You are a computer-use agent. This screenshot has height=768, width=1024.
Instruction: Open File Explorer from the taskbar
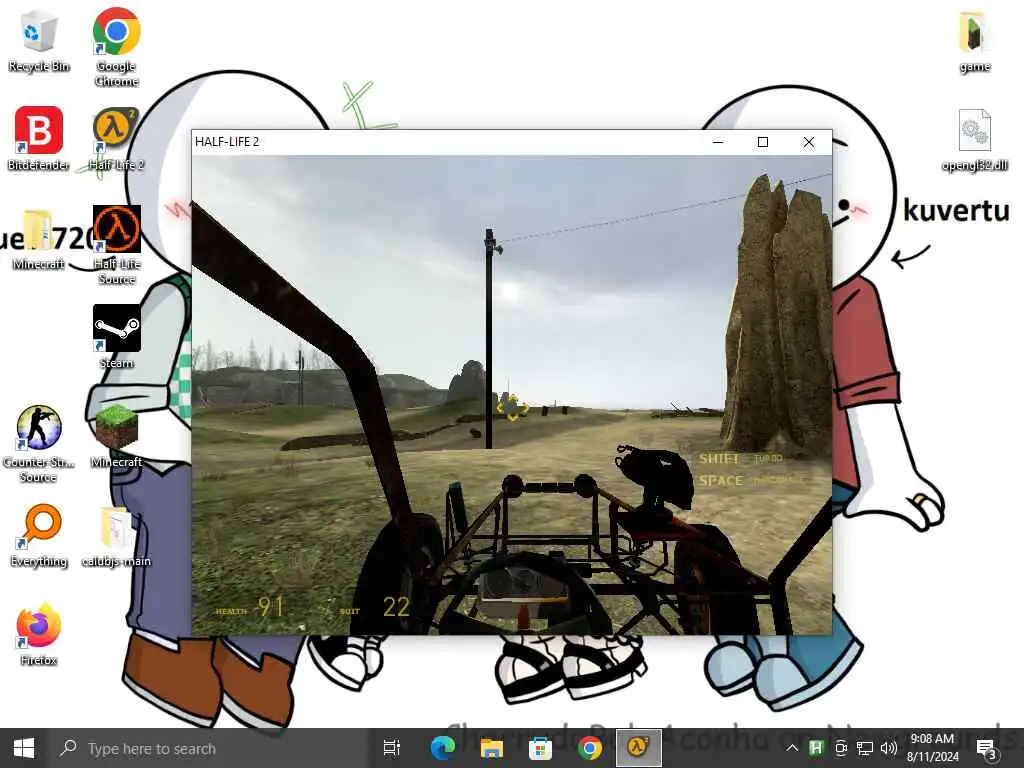(491, 748)
